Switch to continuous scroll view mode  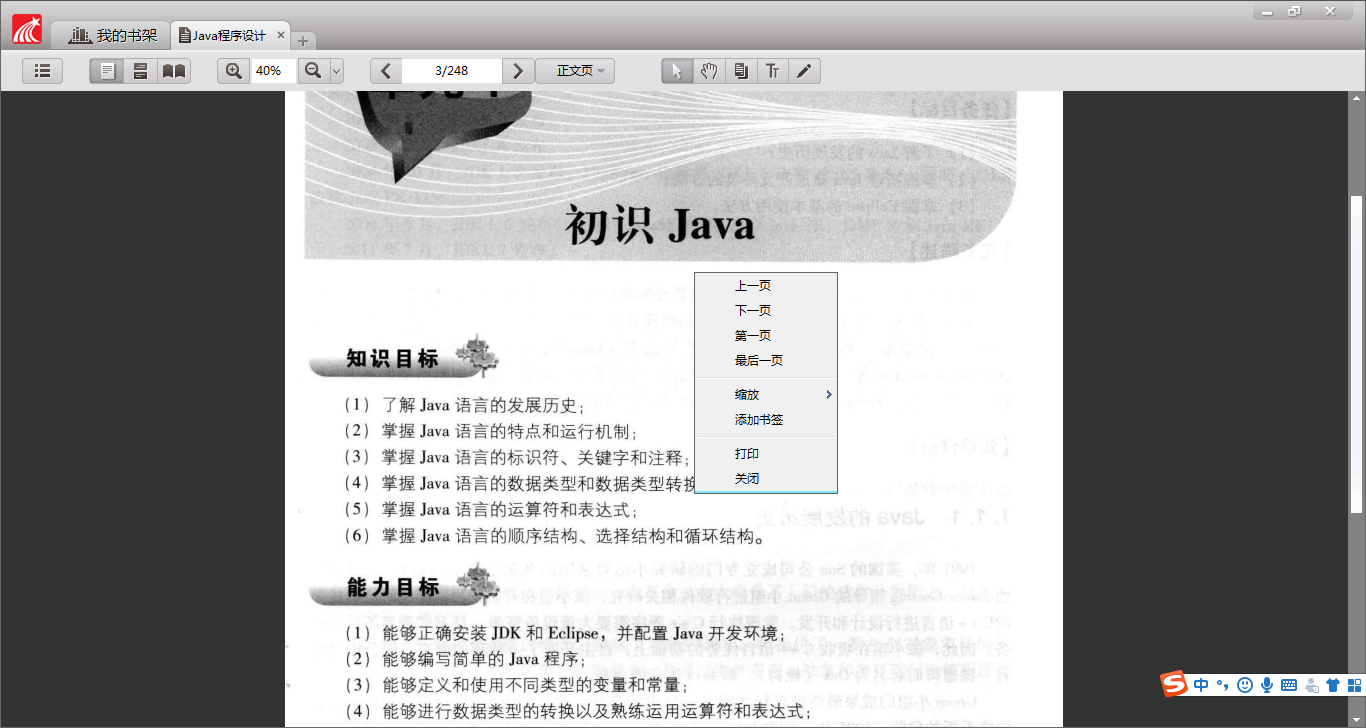[140, 71]
